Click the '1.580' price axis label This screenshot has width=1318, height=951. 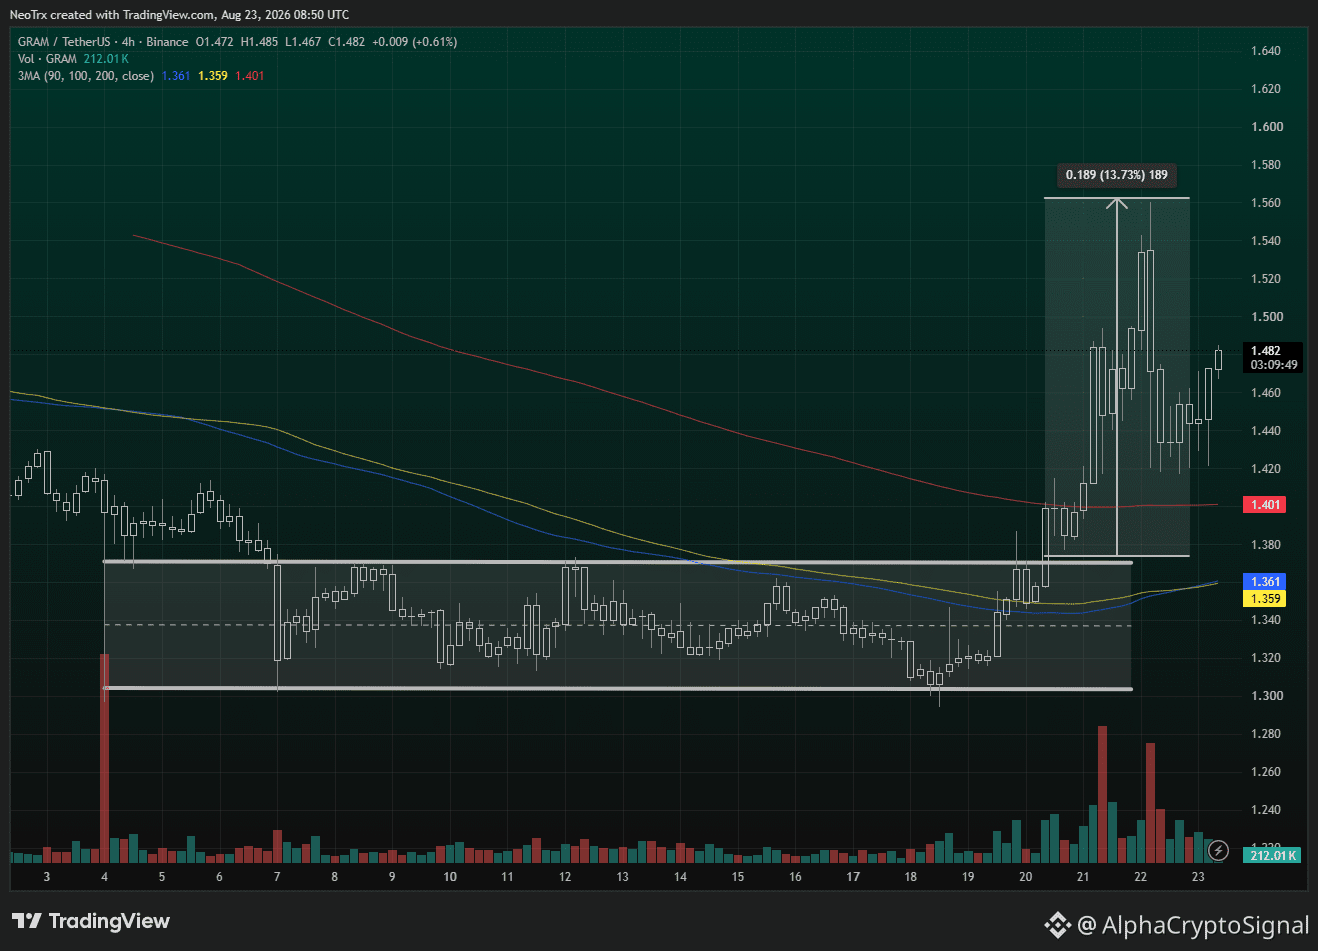click(x=1266, y=165)
